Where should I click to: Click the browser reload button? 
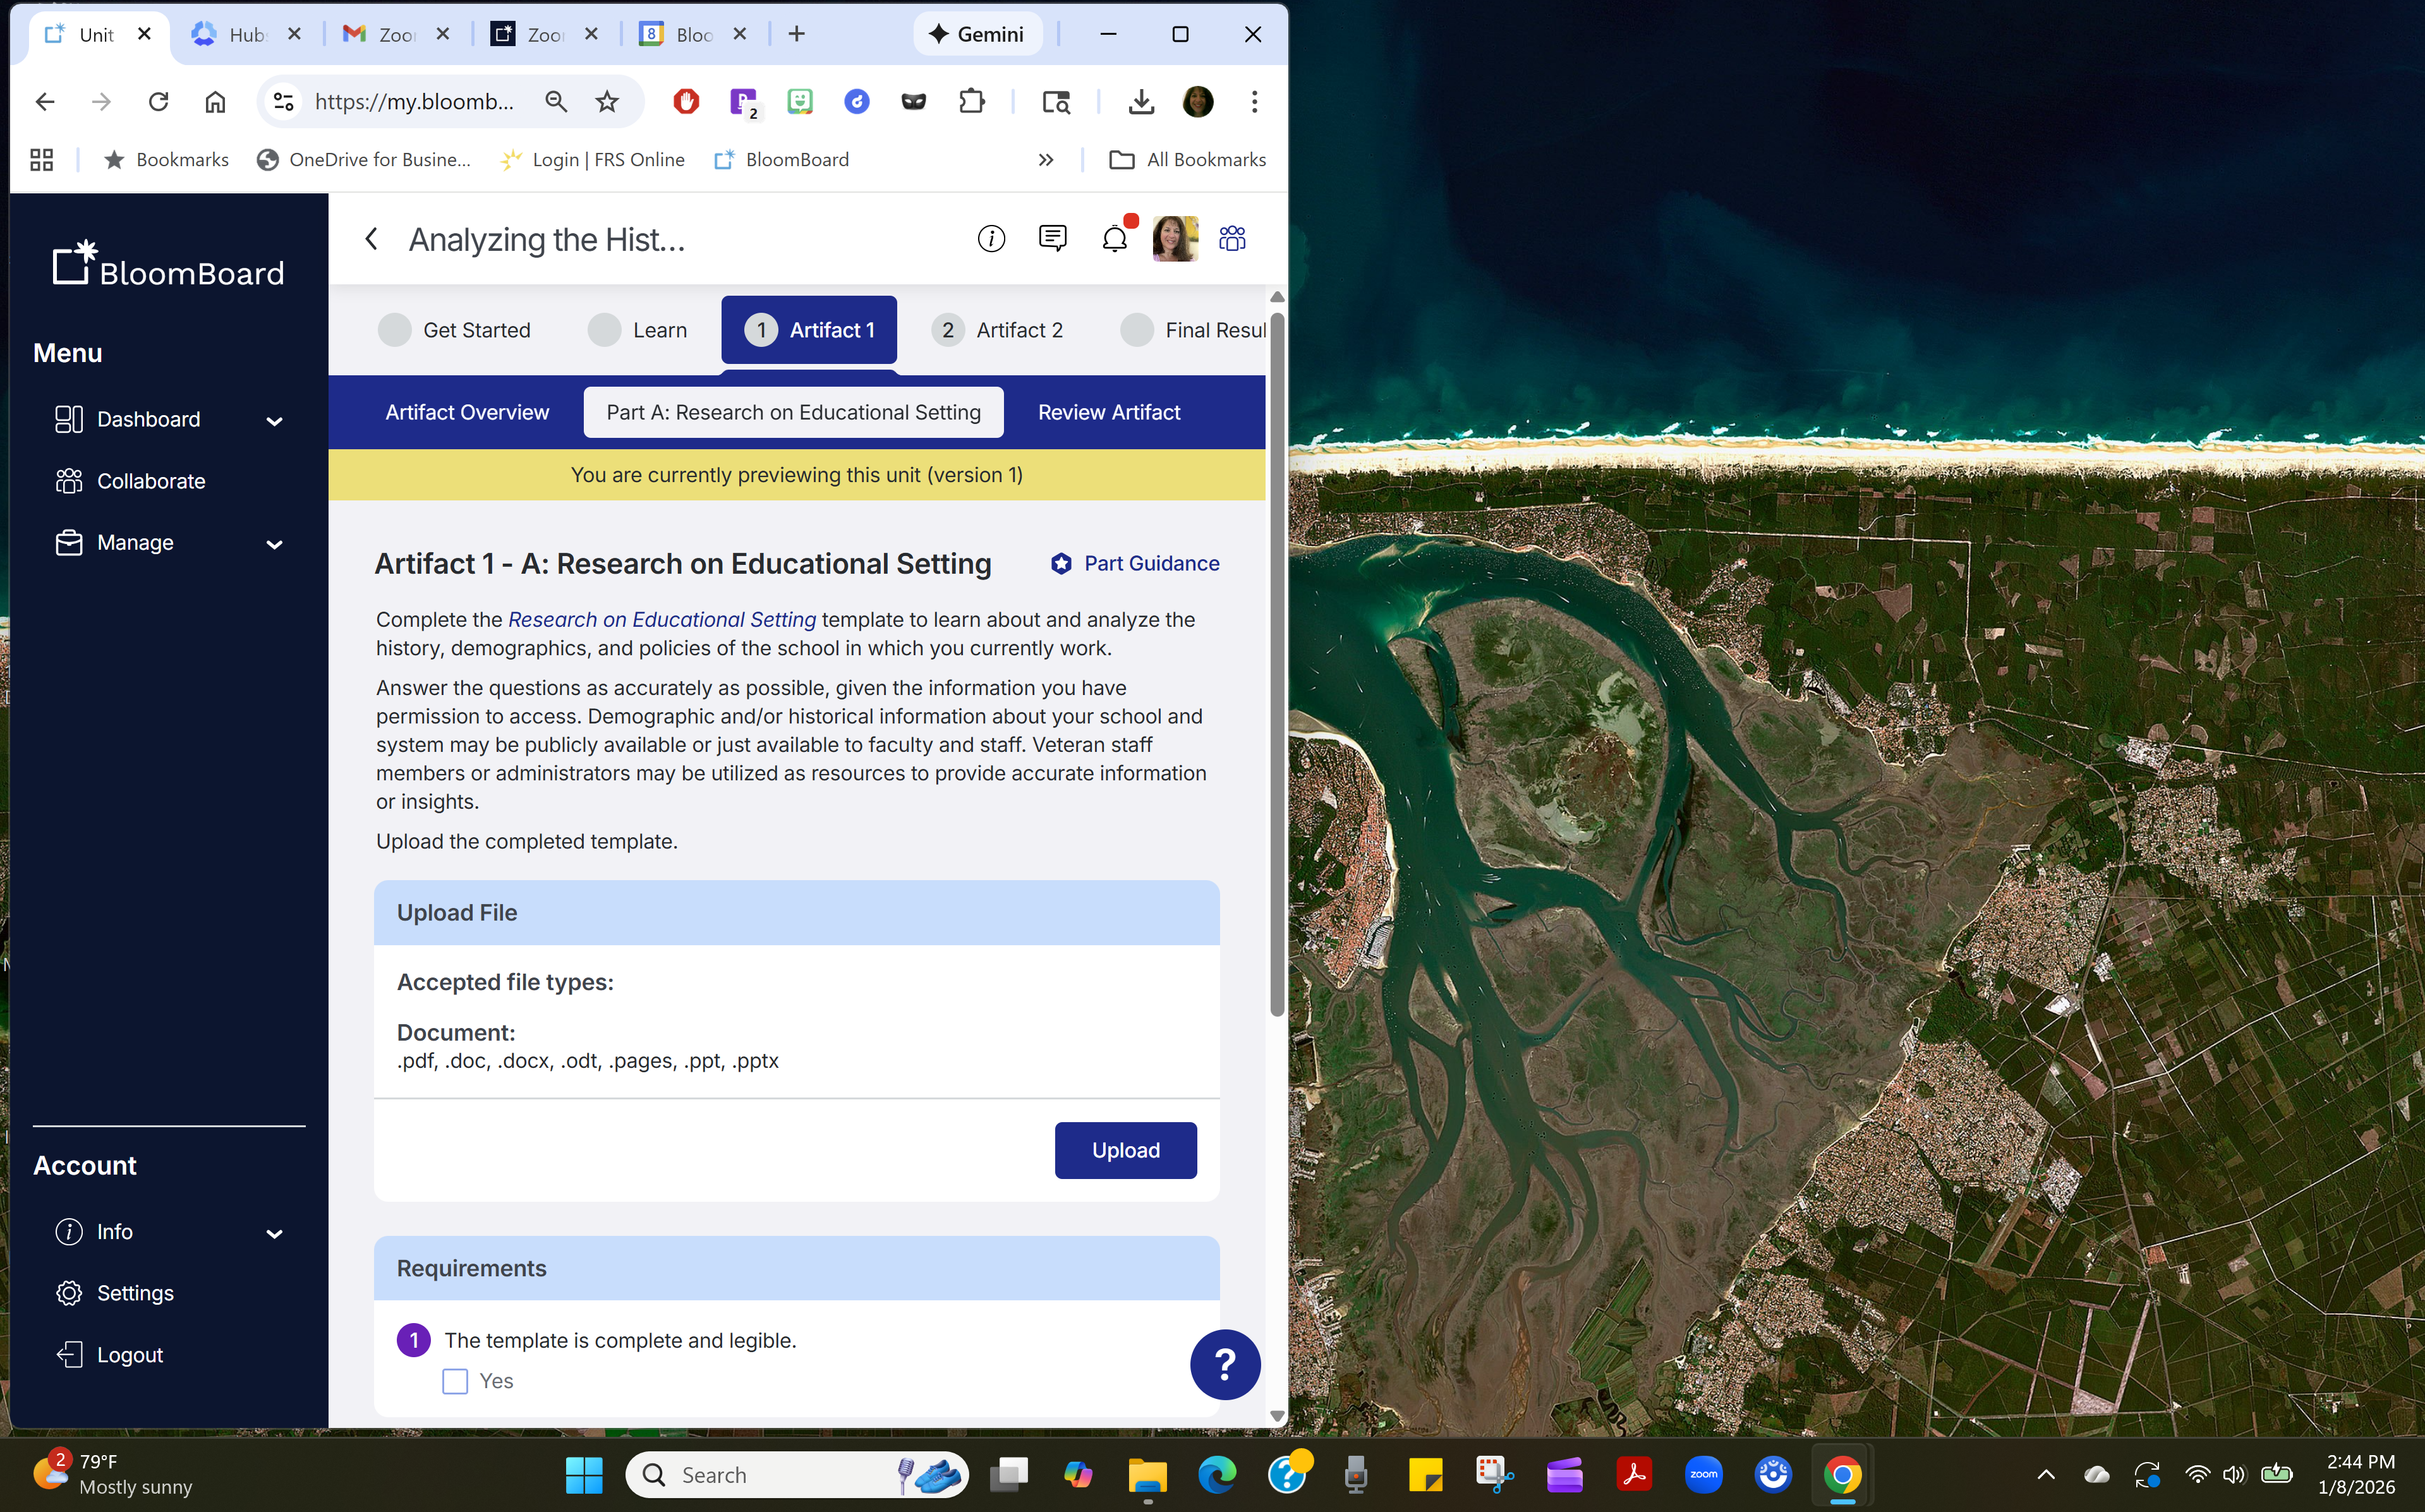[x=158, y=101]
